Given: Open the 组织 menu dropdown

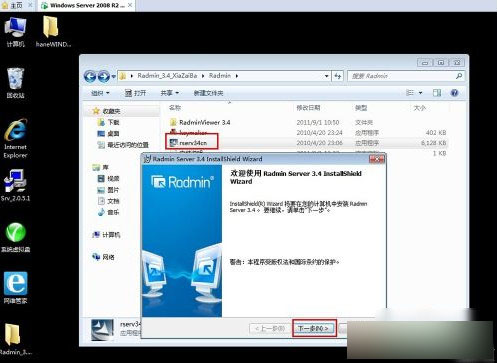Looking at the screenshot, I should 100,93.
